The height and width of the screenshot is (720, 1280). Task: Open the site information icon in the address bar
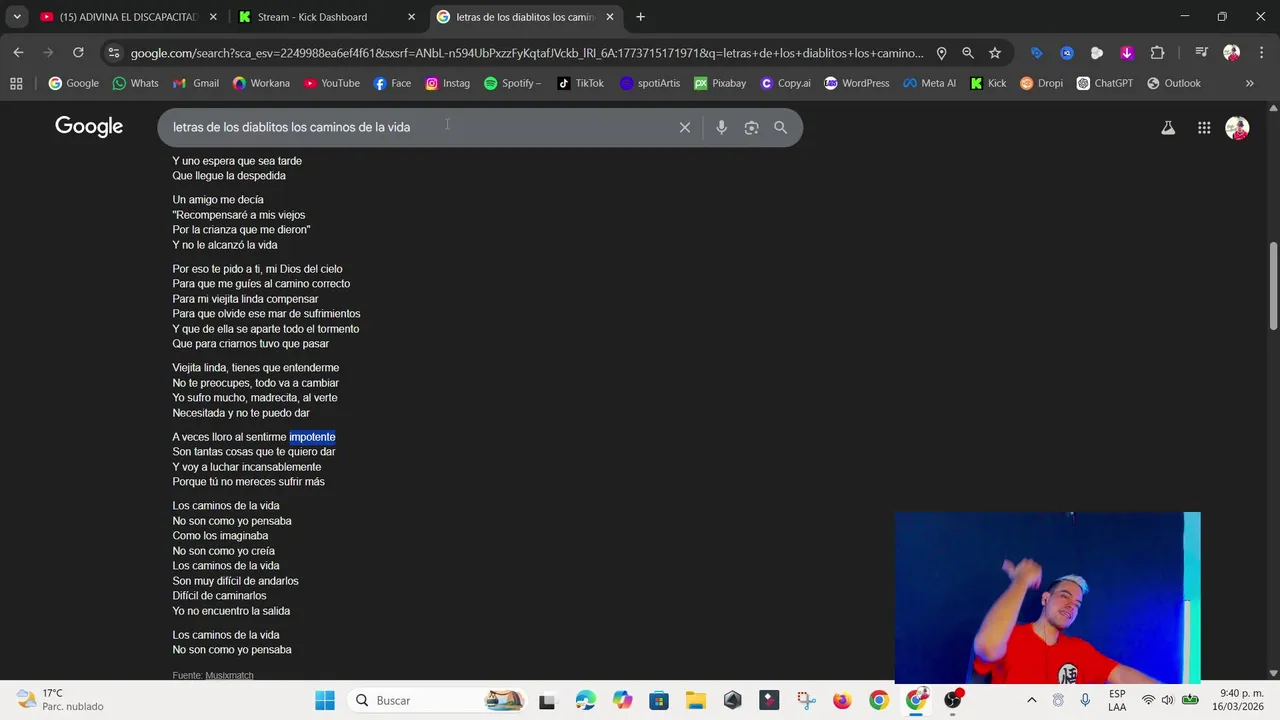click(x=113, y=53)
